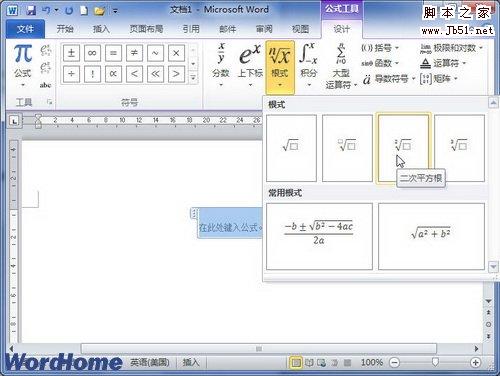Open the 导数符号 accent dropdown
Image resolution: width=500 pixels, height=376 pixels.
[x=389, y=79]
